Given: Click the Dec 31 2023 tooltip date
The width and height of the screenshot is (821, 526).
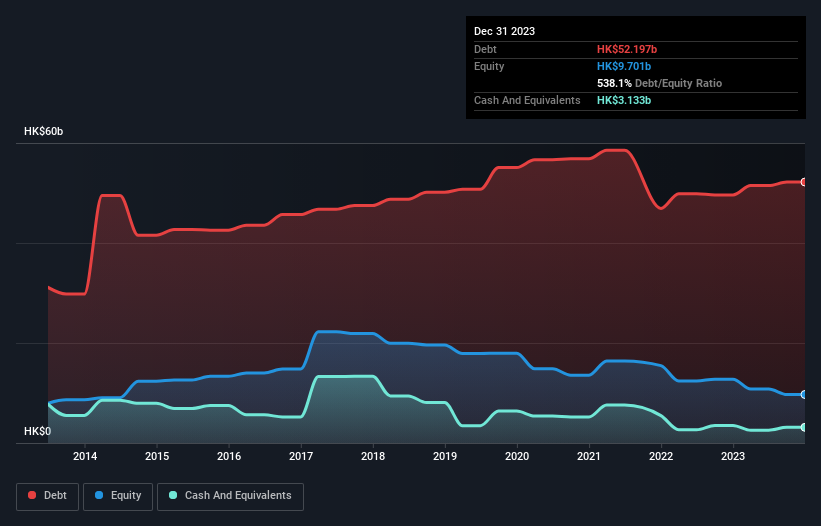Looking at the screenshot, I should point(504,31).
